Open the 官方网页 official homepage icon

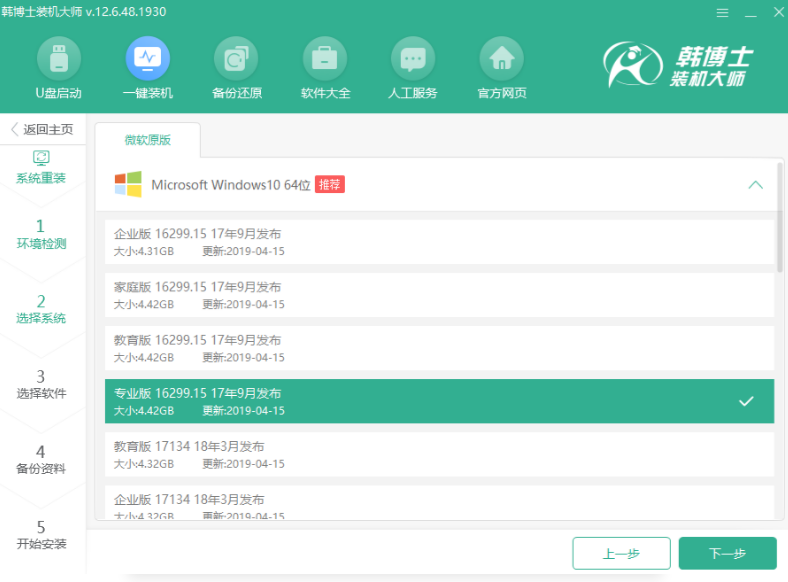(x=502, y=59)
